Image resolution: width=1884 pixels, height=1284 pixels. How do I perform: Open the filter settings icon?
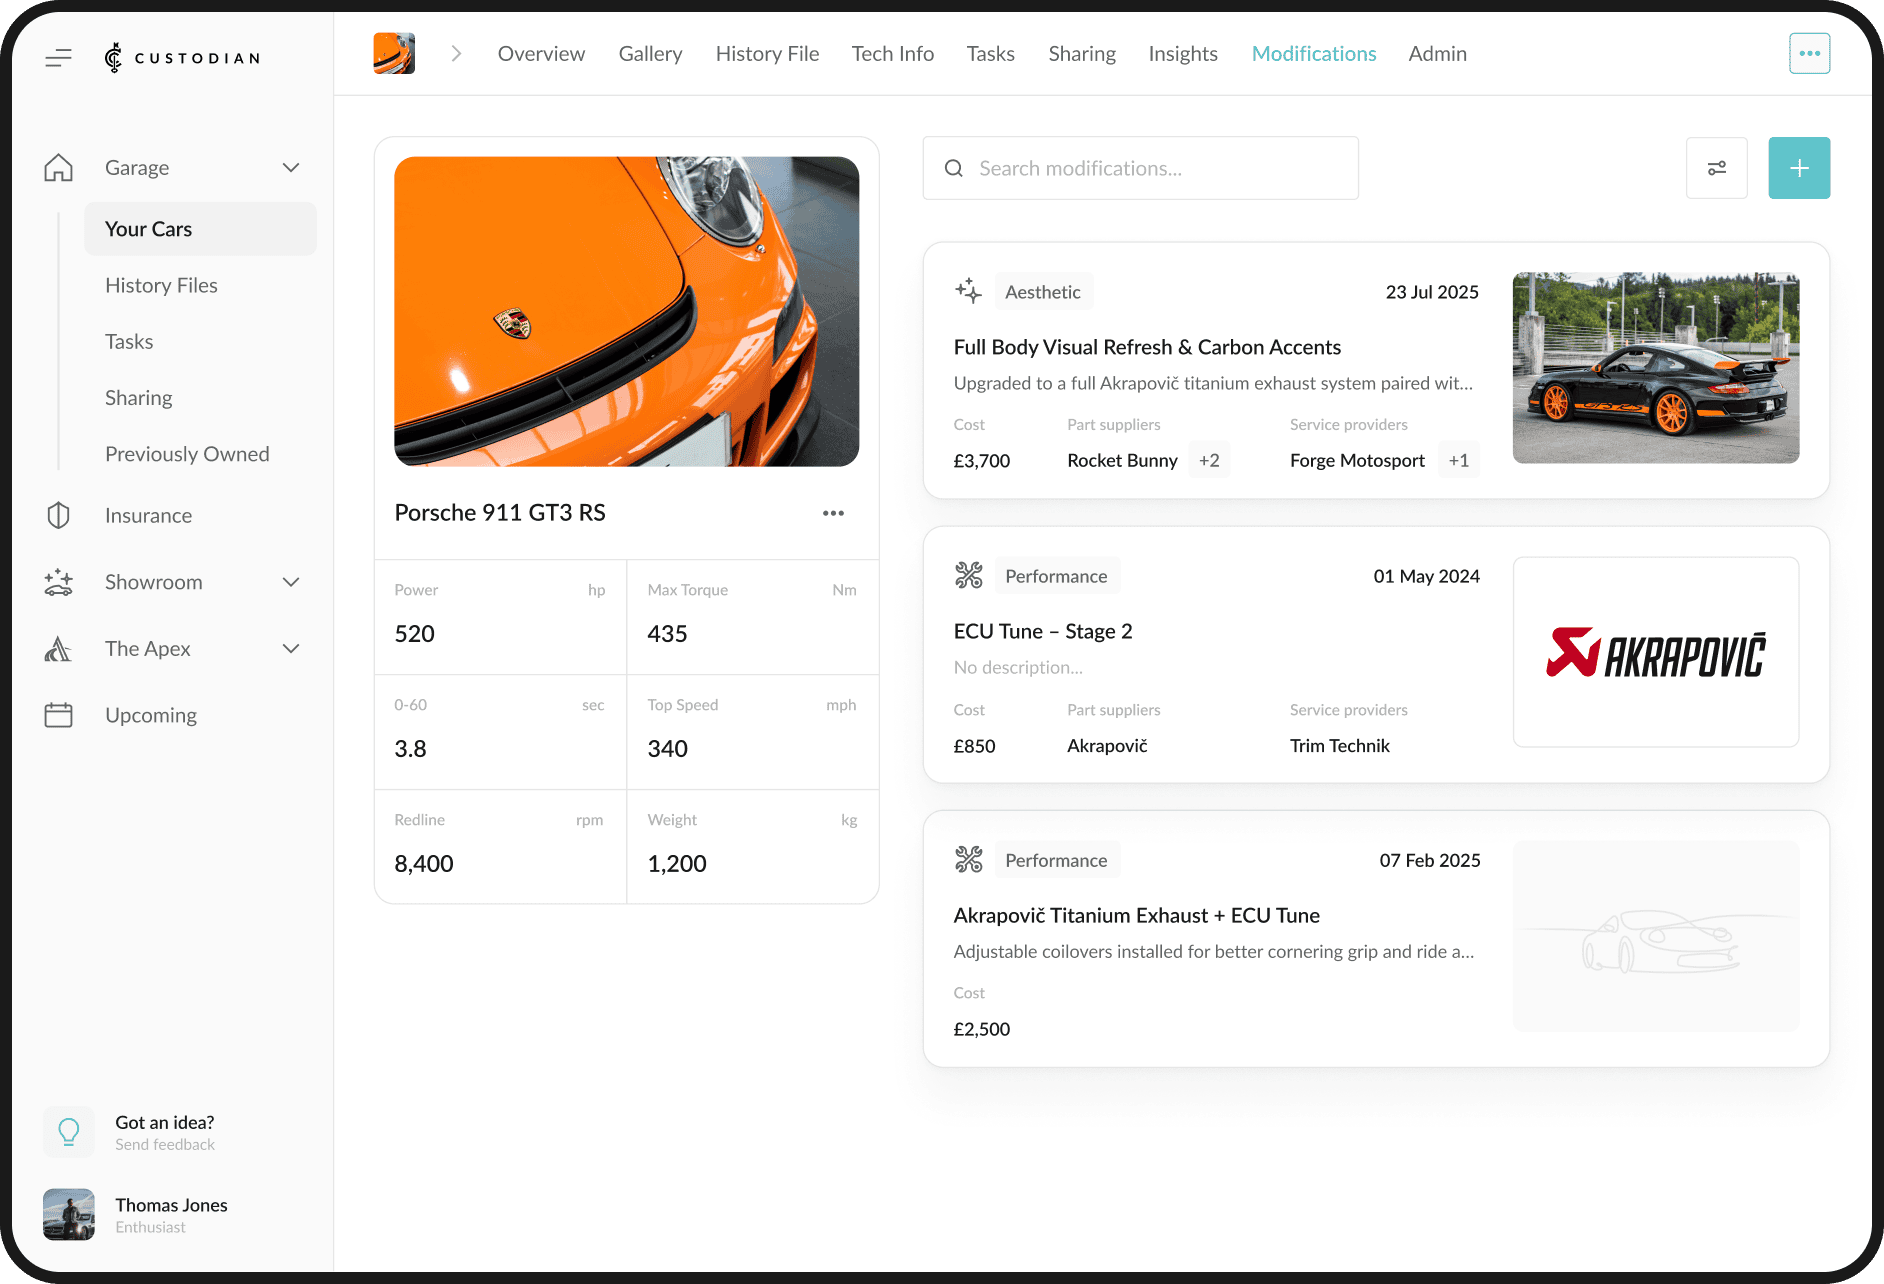1716,168
